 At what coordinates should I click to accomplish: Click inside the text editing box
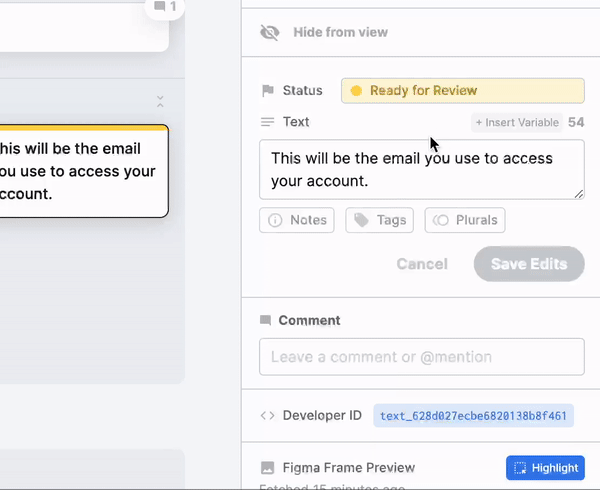coord(421,169)
